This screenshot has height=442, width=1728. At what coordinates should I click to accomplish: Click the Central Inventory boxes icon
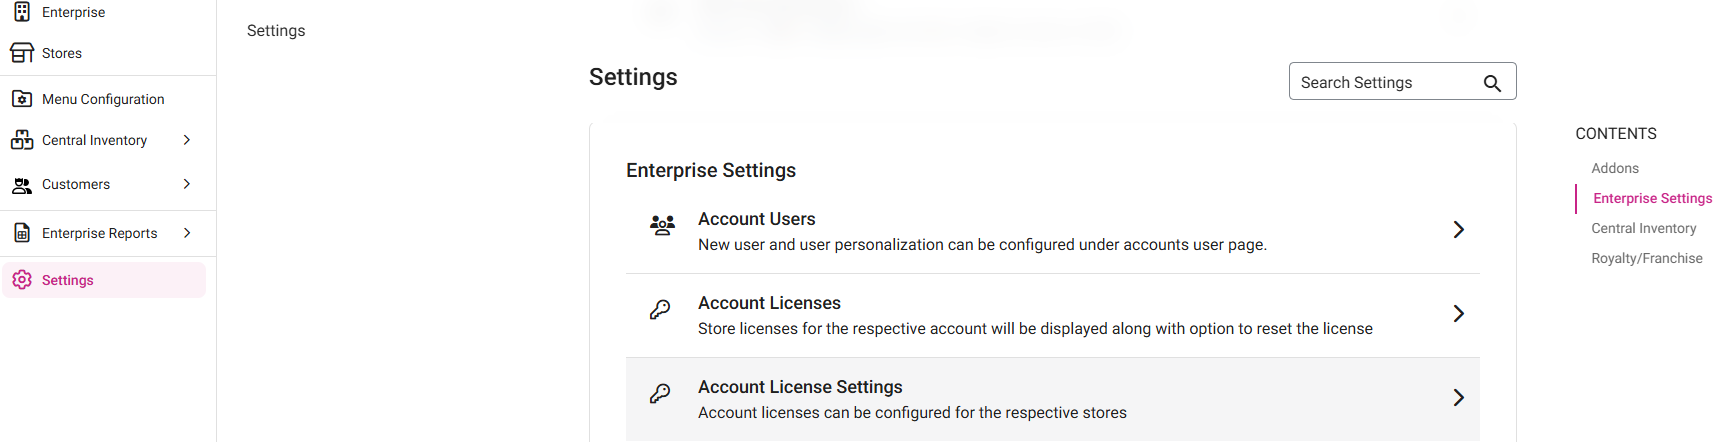(22, 140)
